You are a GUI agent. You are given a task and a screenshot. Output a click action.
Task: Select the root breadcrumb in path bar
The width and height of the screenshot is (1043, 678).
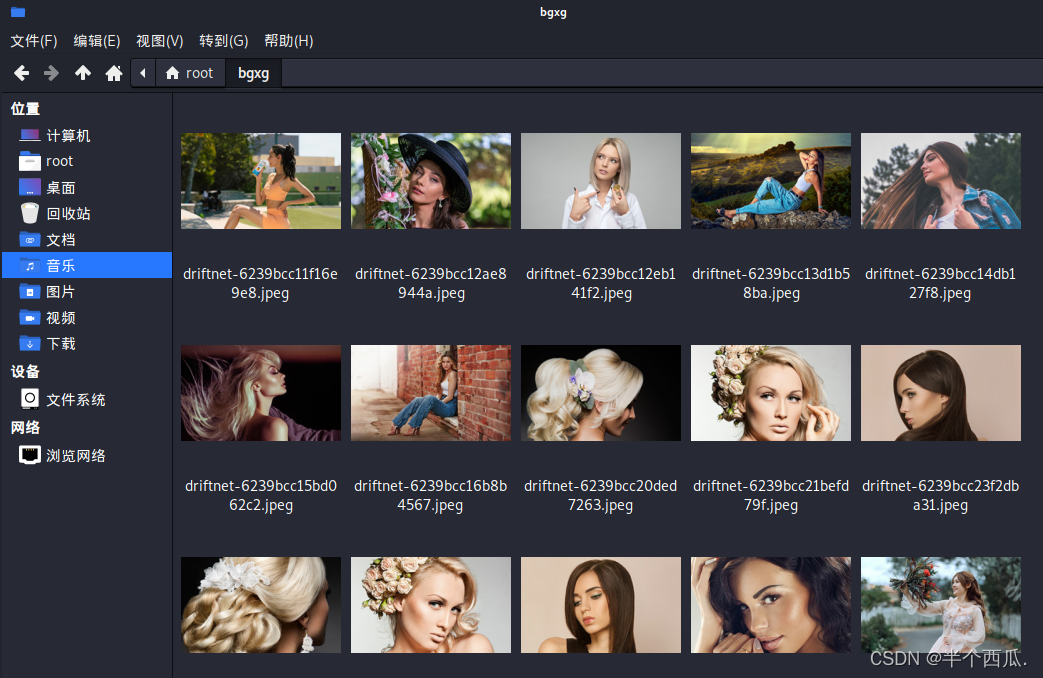point(190,73)
